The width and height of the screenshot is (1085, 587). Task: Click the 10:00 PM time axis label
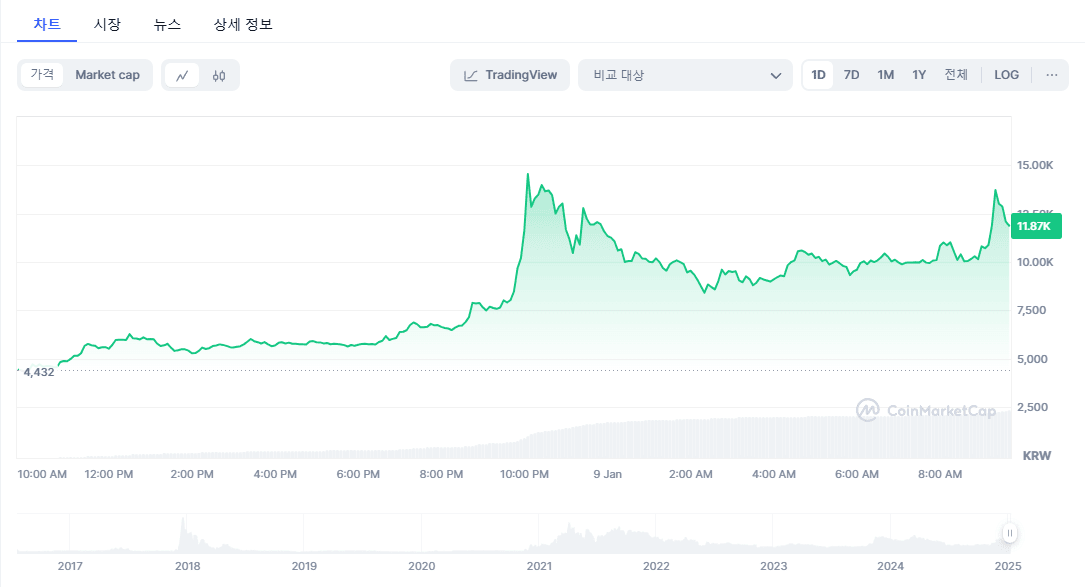[x=524, y=474]
